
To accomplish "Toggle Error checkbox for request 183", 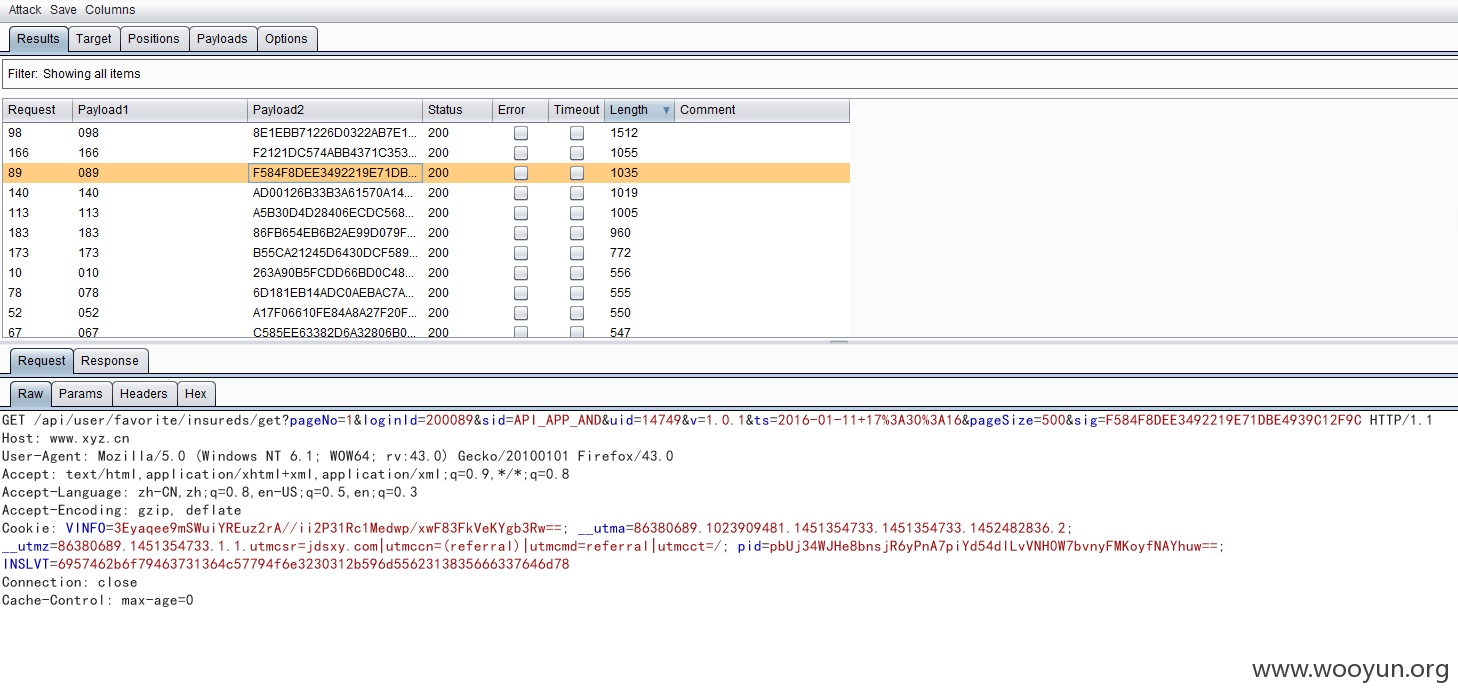I will point(521,233).
